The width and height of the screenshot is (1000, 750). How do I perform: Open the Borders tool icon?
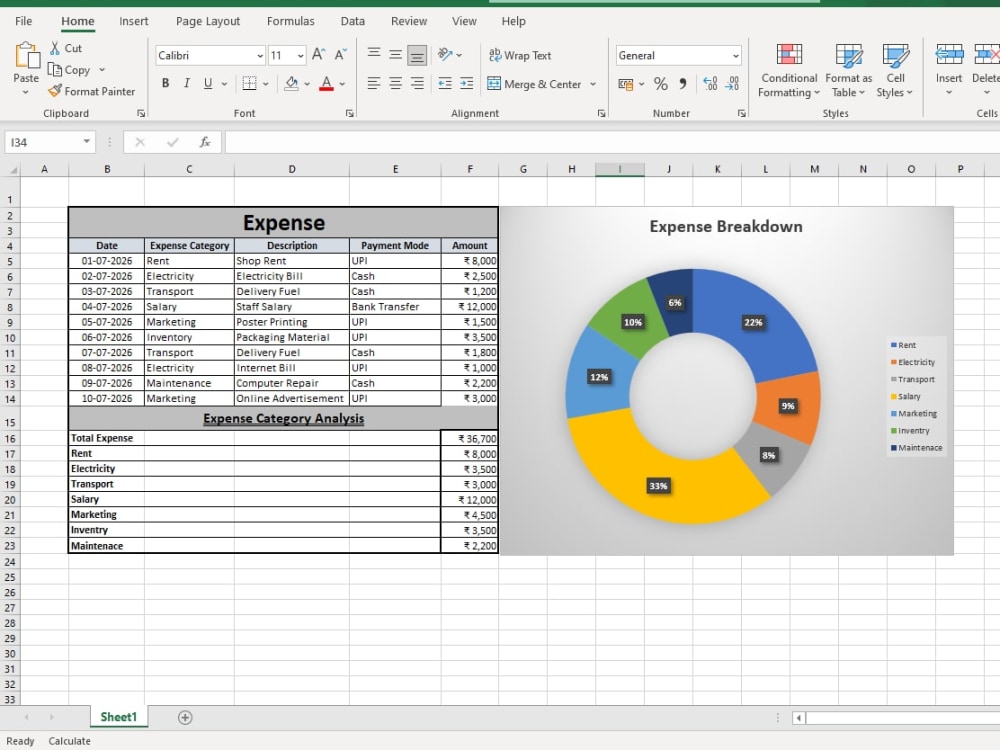point(249,84)
